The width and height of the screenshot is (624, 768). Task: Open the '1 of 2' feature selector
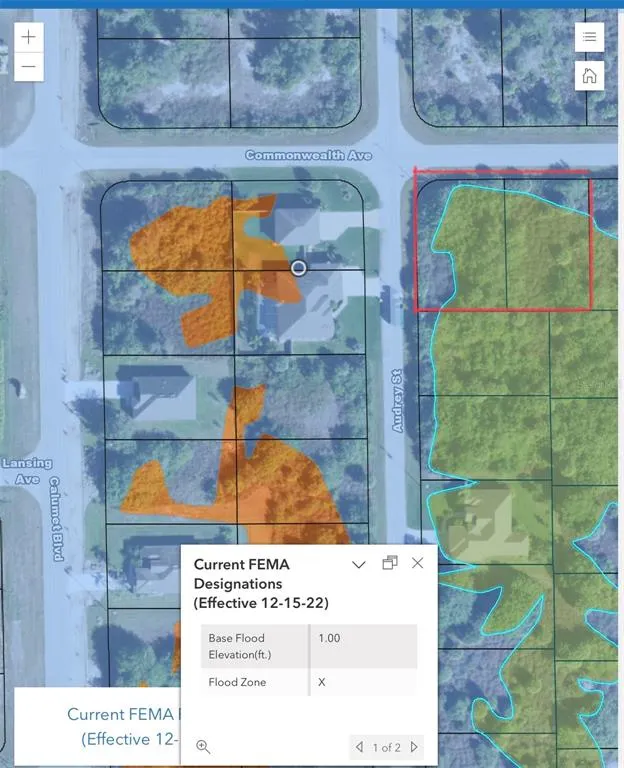click(x=386, y=747)
